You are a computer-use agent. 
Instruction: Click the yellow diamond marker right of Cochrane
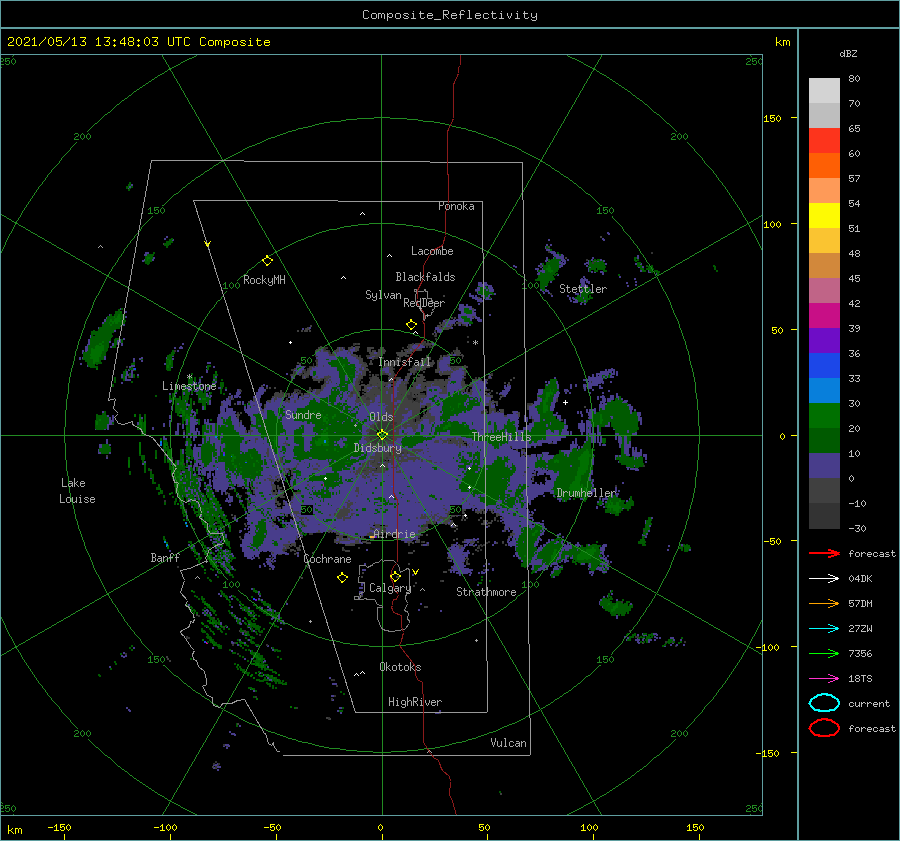click(342, 578)
